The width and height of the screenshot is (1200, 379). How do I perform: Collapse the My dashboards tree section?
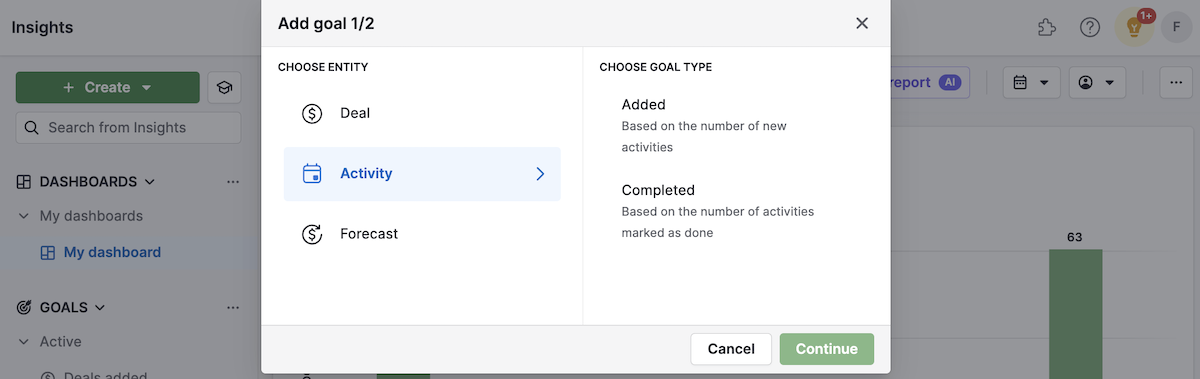coord(23,216)
